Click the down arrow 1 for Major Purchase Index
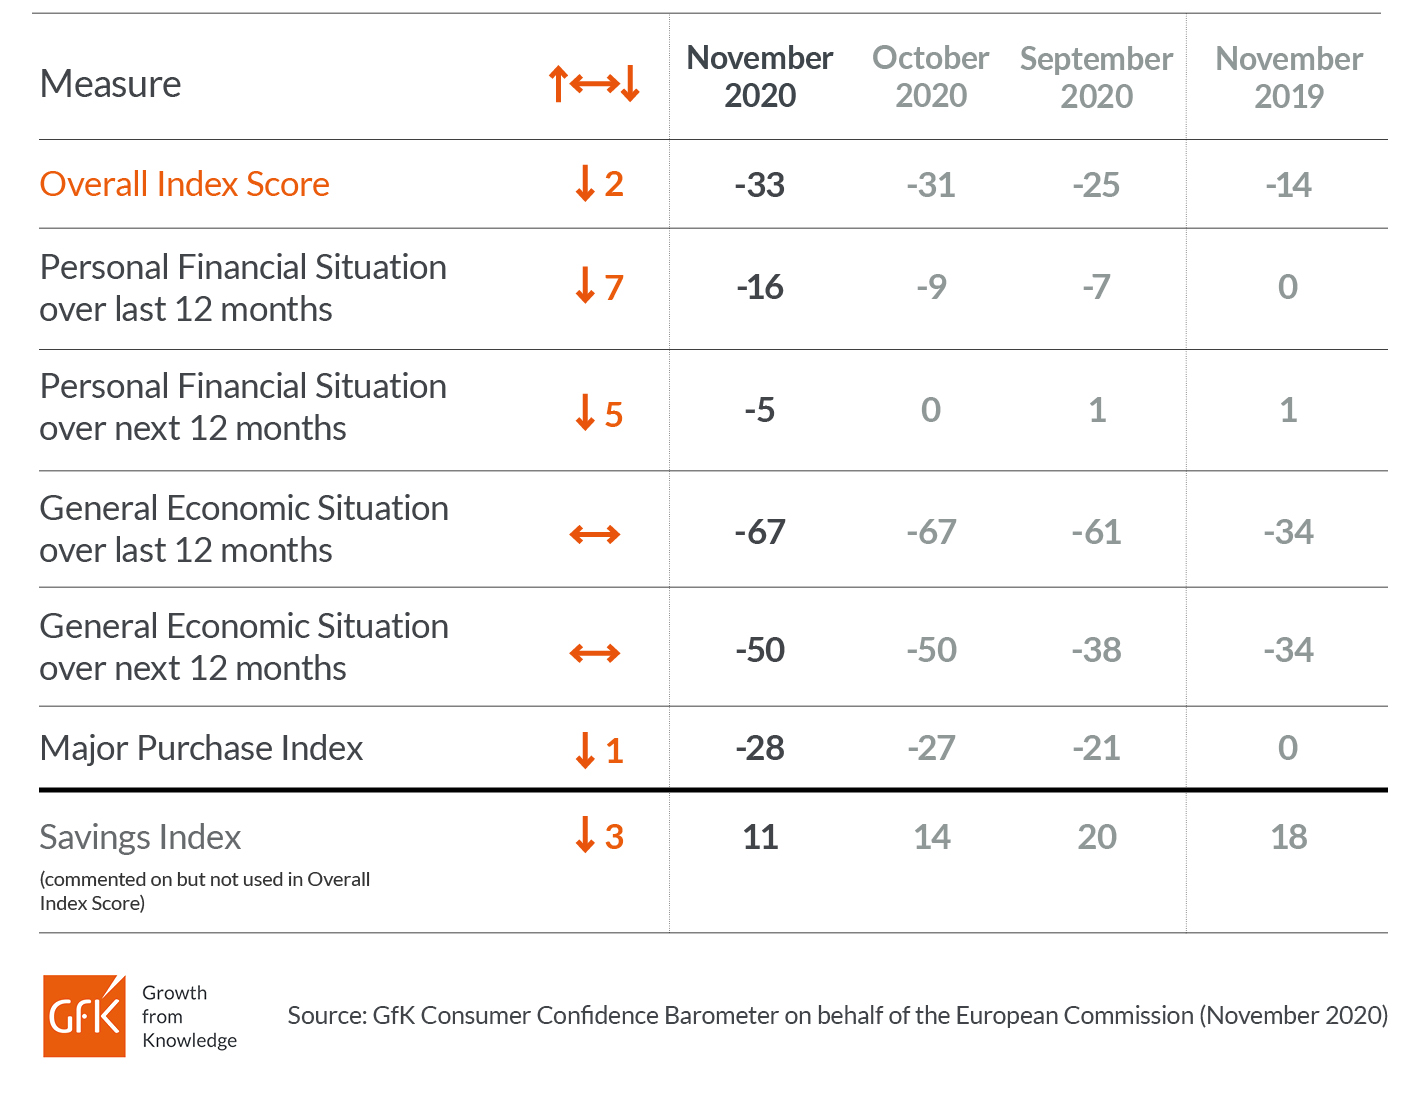The height and width of the screenshot is (1106, 1417). 599,750
